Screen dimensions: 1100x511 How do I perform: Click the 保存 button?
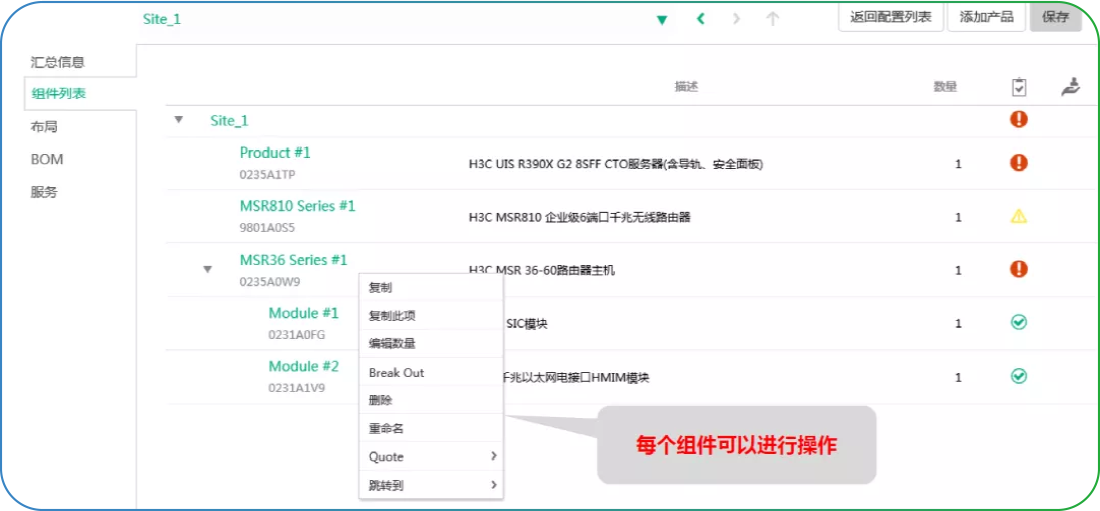1055,18
